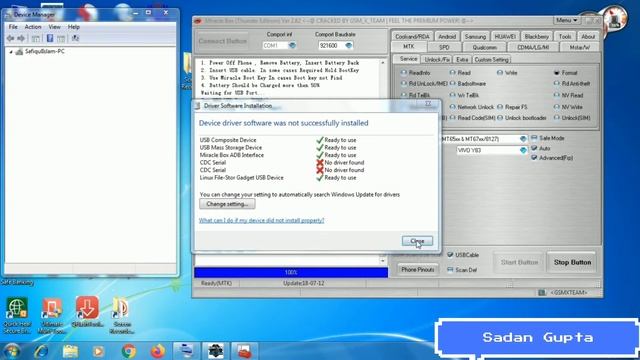Viewport: 640px width, 360px height.
Task: Toggle the Auto checkbox
Action: click(534, 148)
